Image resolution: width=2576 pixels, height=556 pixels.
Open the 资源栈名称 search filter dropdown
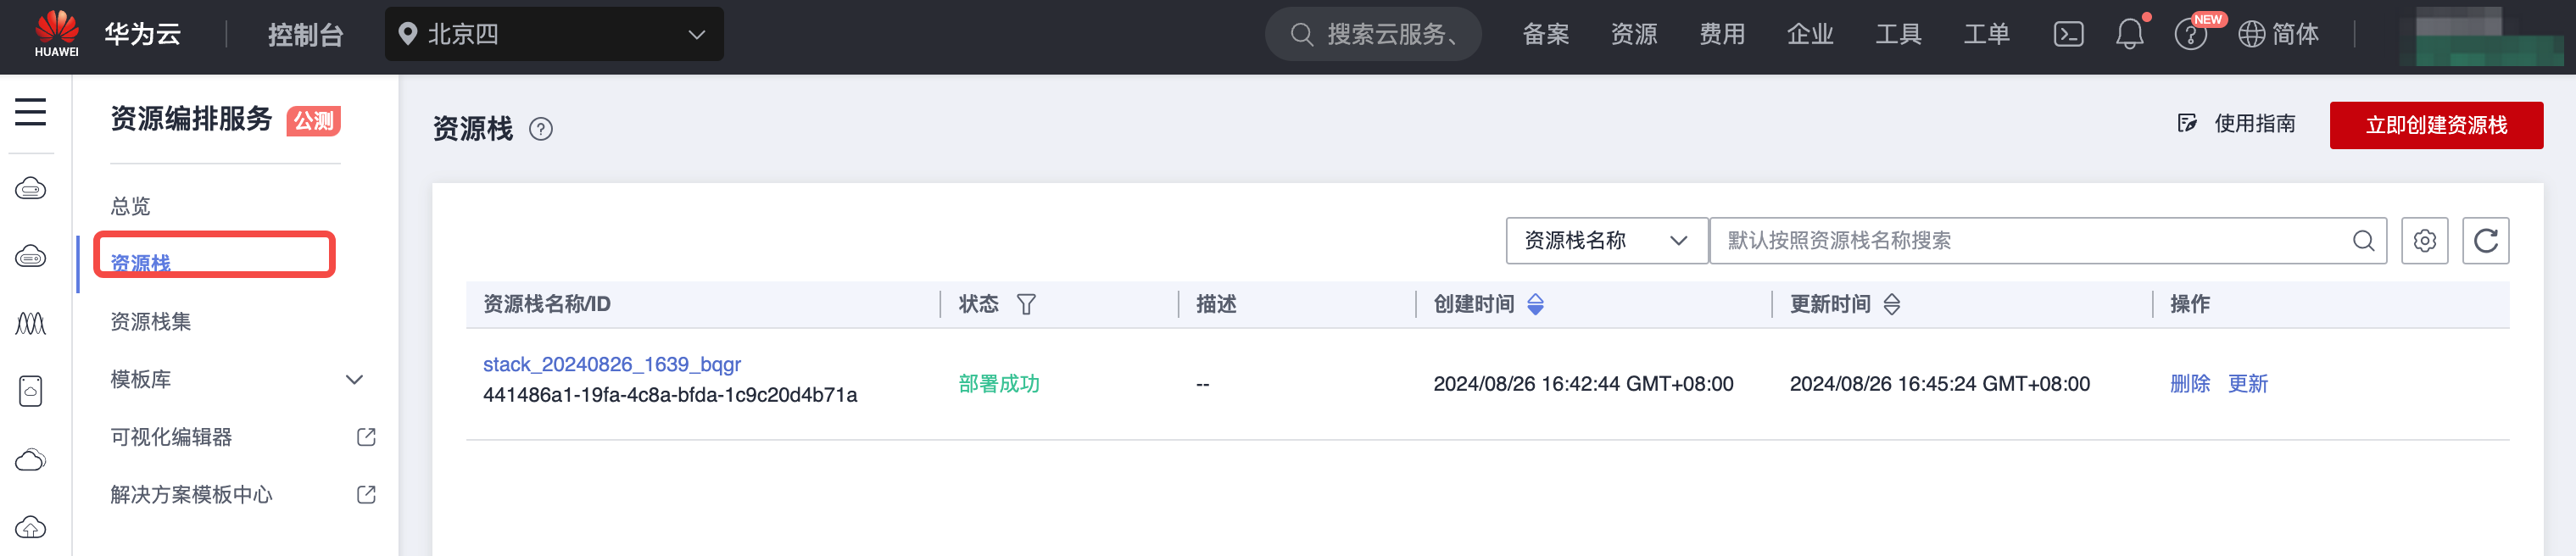[1606, 241]
